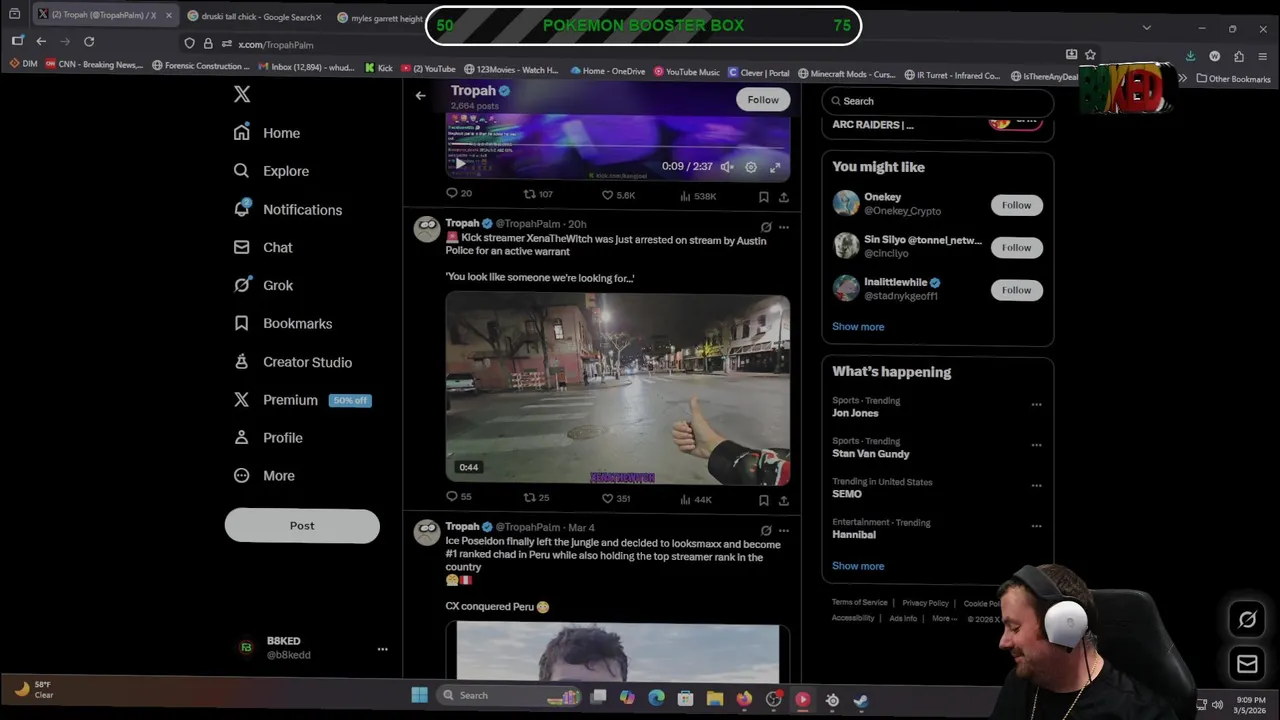Open Other Bookmarks folder
1280x720 pixels.
click(1233, 79)
